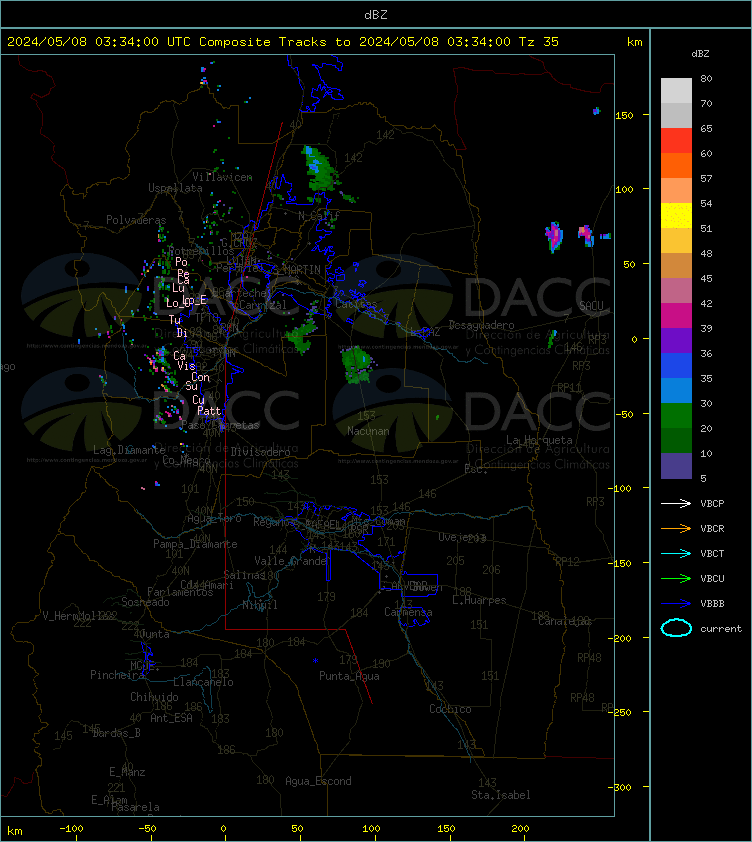The image size is (752, 842).
Task: Click the La Horqueta map label
Action: click(539, 440)
